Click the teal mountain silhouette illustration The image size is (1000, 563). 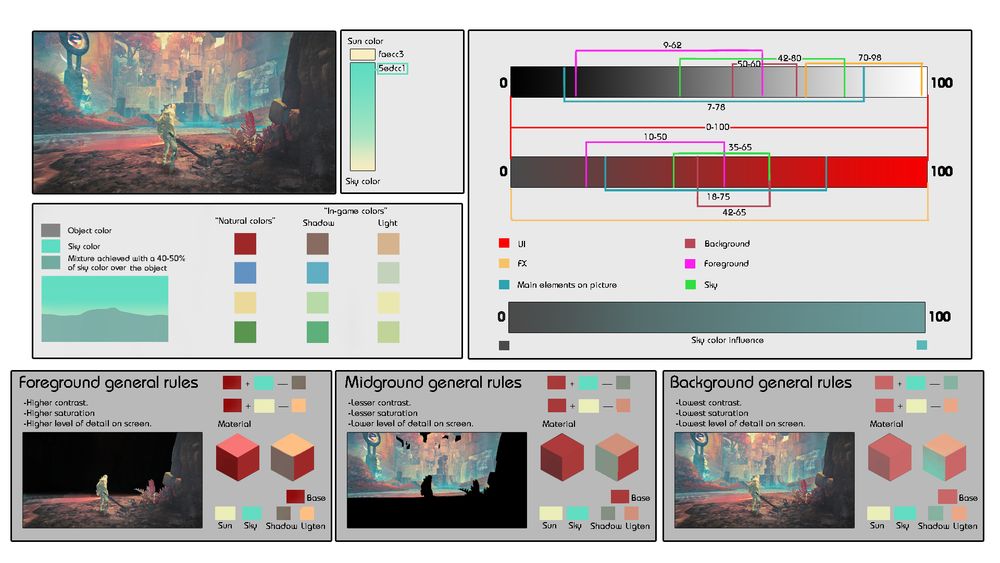click(x=105, y=309)
